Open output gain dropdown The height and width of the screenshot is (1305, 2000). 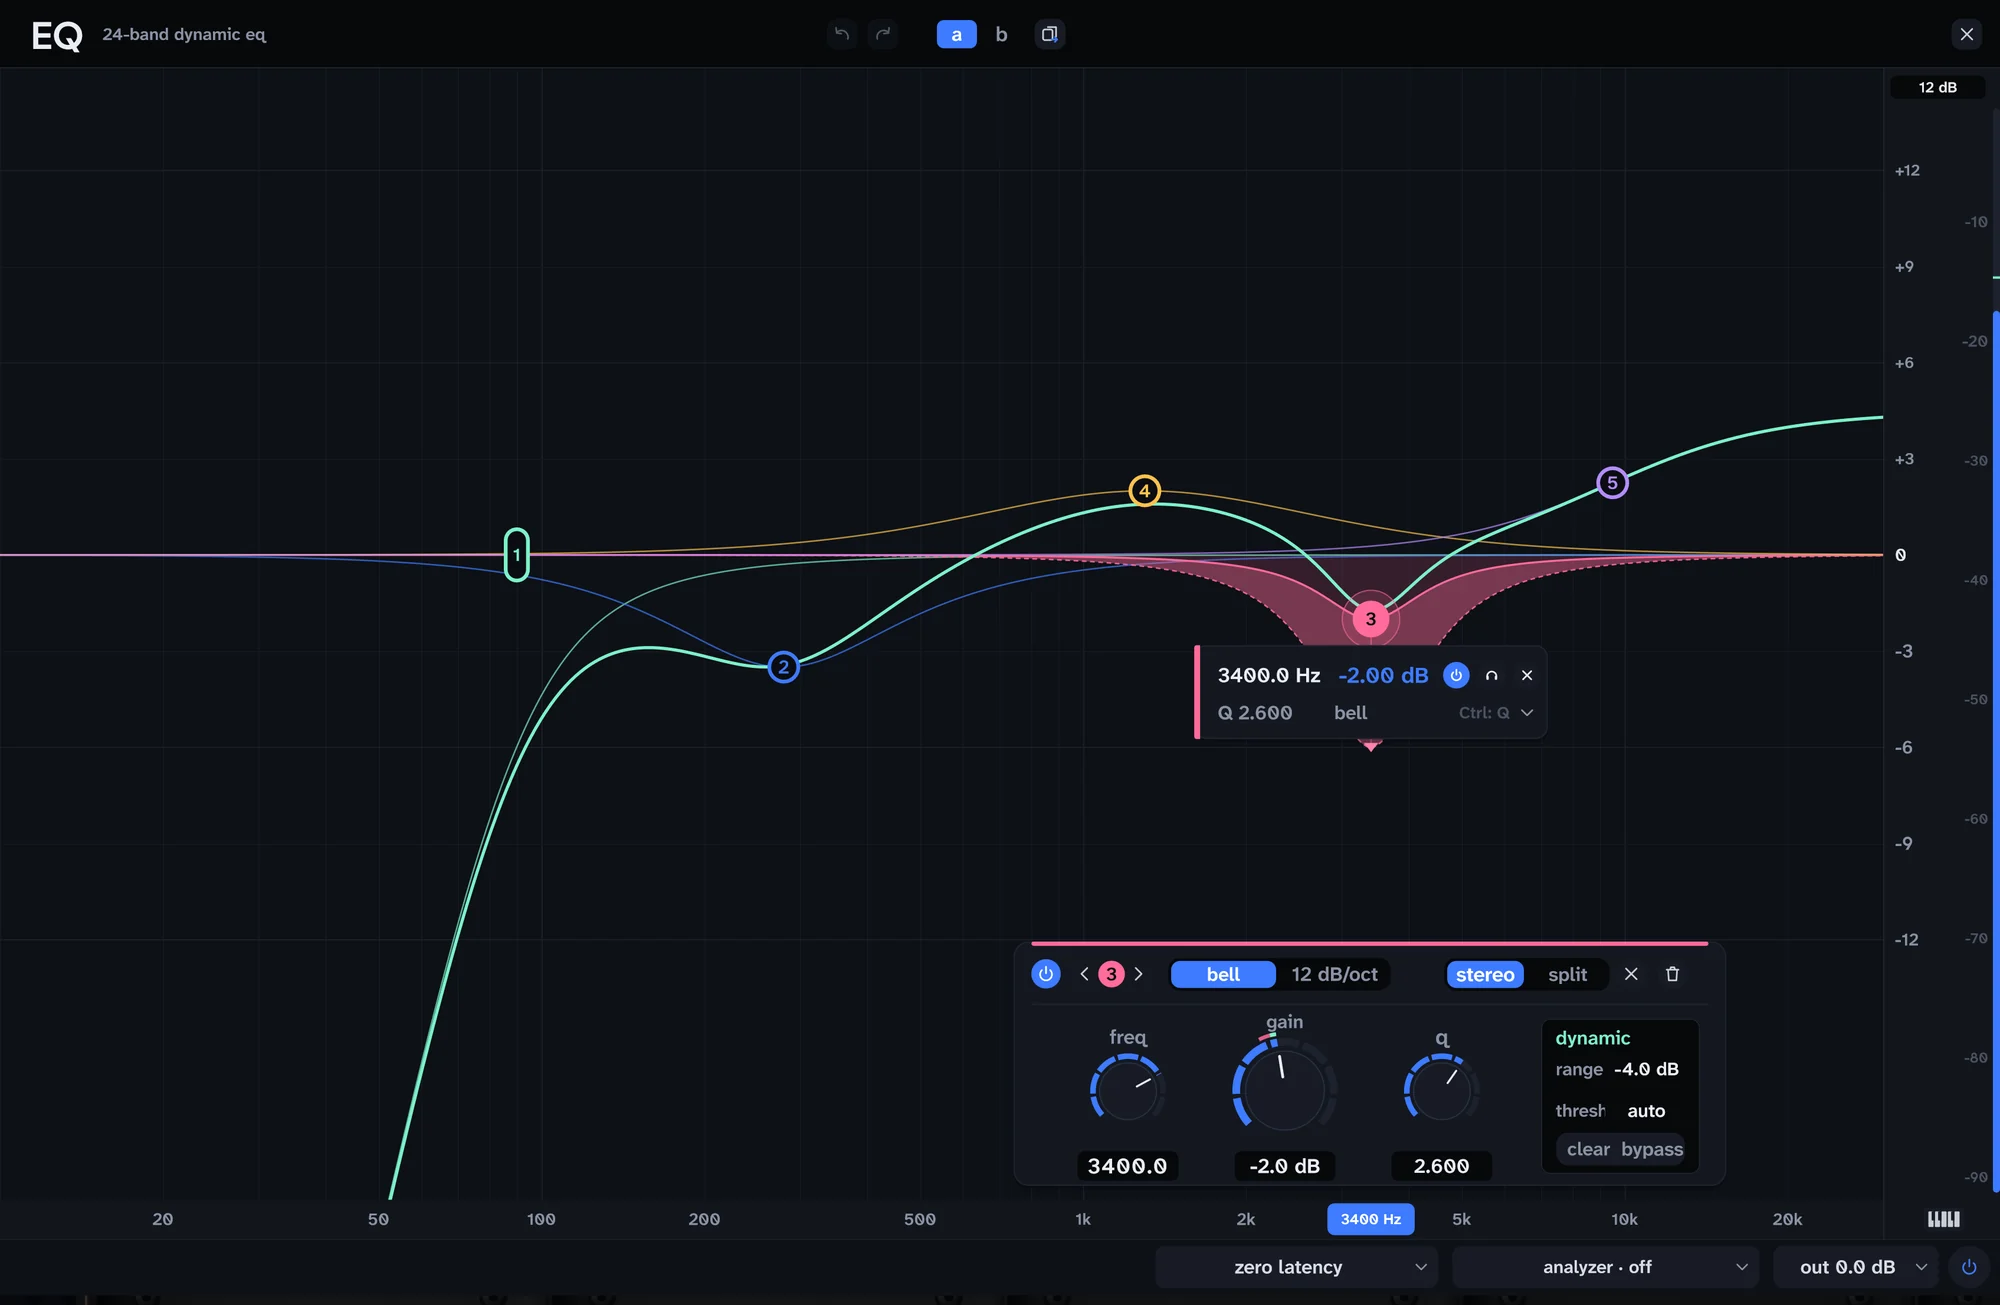coord(1856,1267)
